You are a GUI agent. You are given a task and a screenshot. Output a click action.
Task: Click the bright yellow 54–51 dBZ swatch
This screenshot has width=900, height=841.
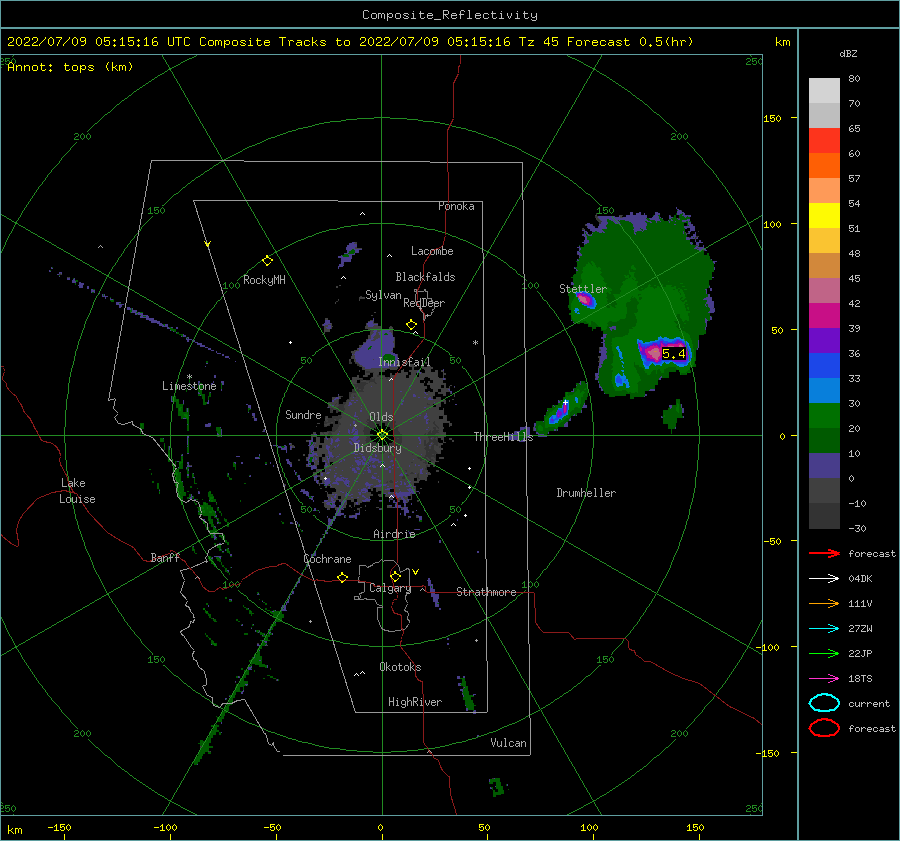point(824,215)
